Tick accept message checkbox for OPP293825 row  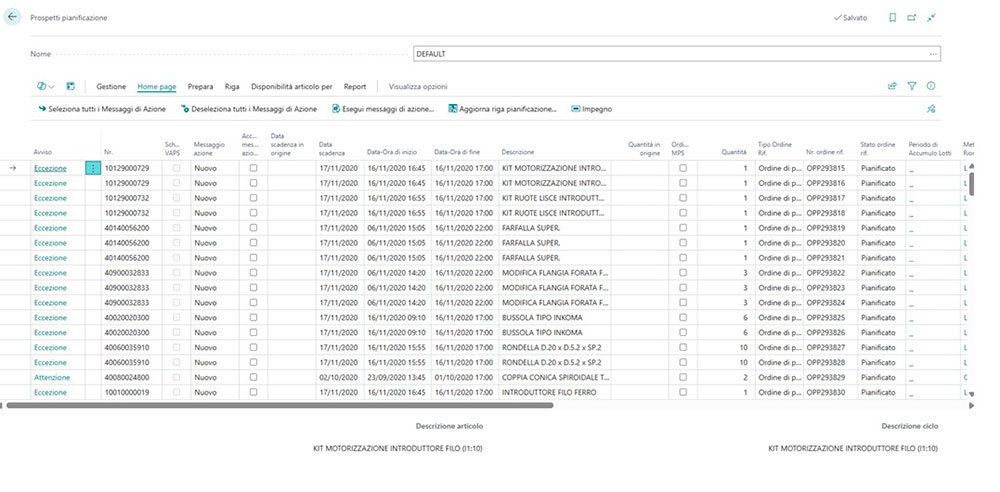pos(253,317)
